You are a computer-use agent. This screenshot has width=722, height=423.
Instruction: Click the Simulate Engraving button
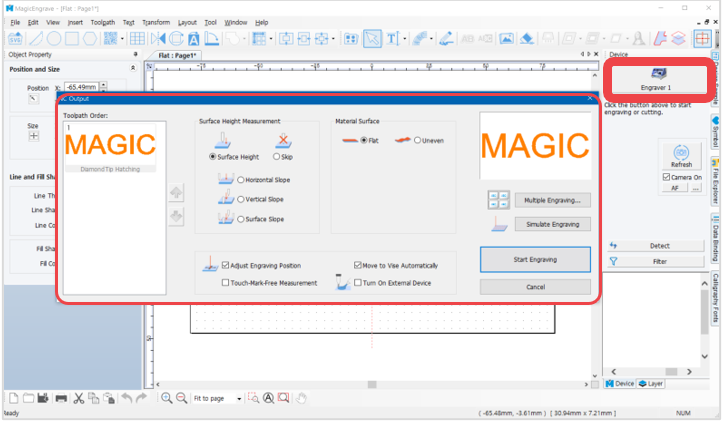pyautogui.click(x=552, y=224)
